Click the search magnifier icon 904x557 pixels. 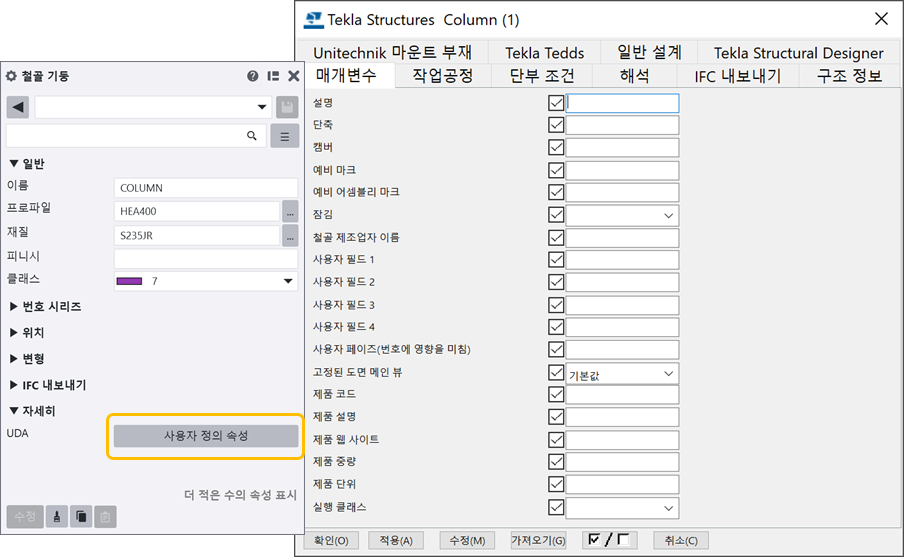[x=252, y=135]
